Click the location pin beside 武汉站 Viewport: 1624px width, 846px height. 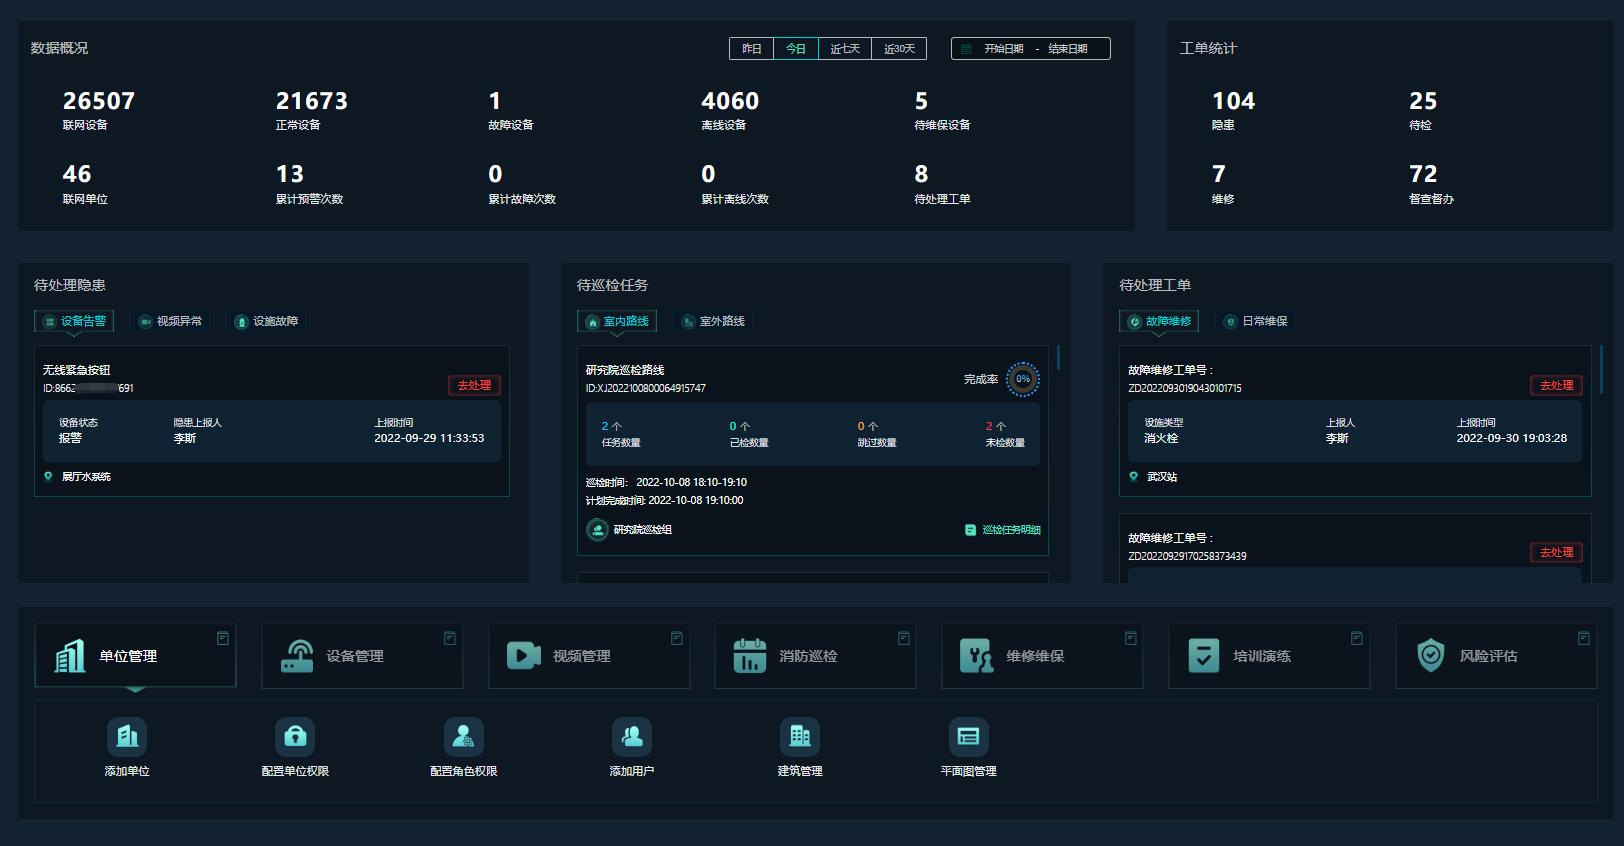(1133, 477)
